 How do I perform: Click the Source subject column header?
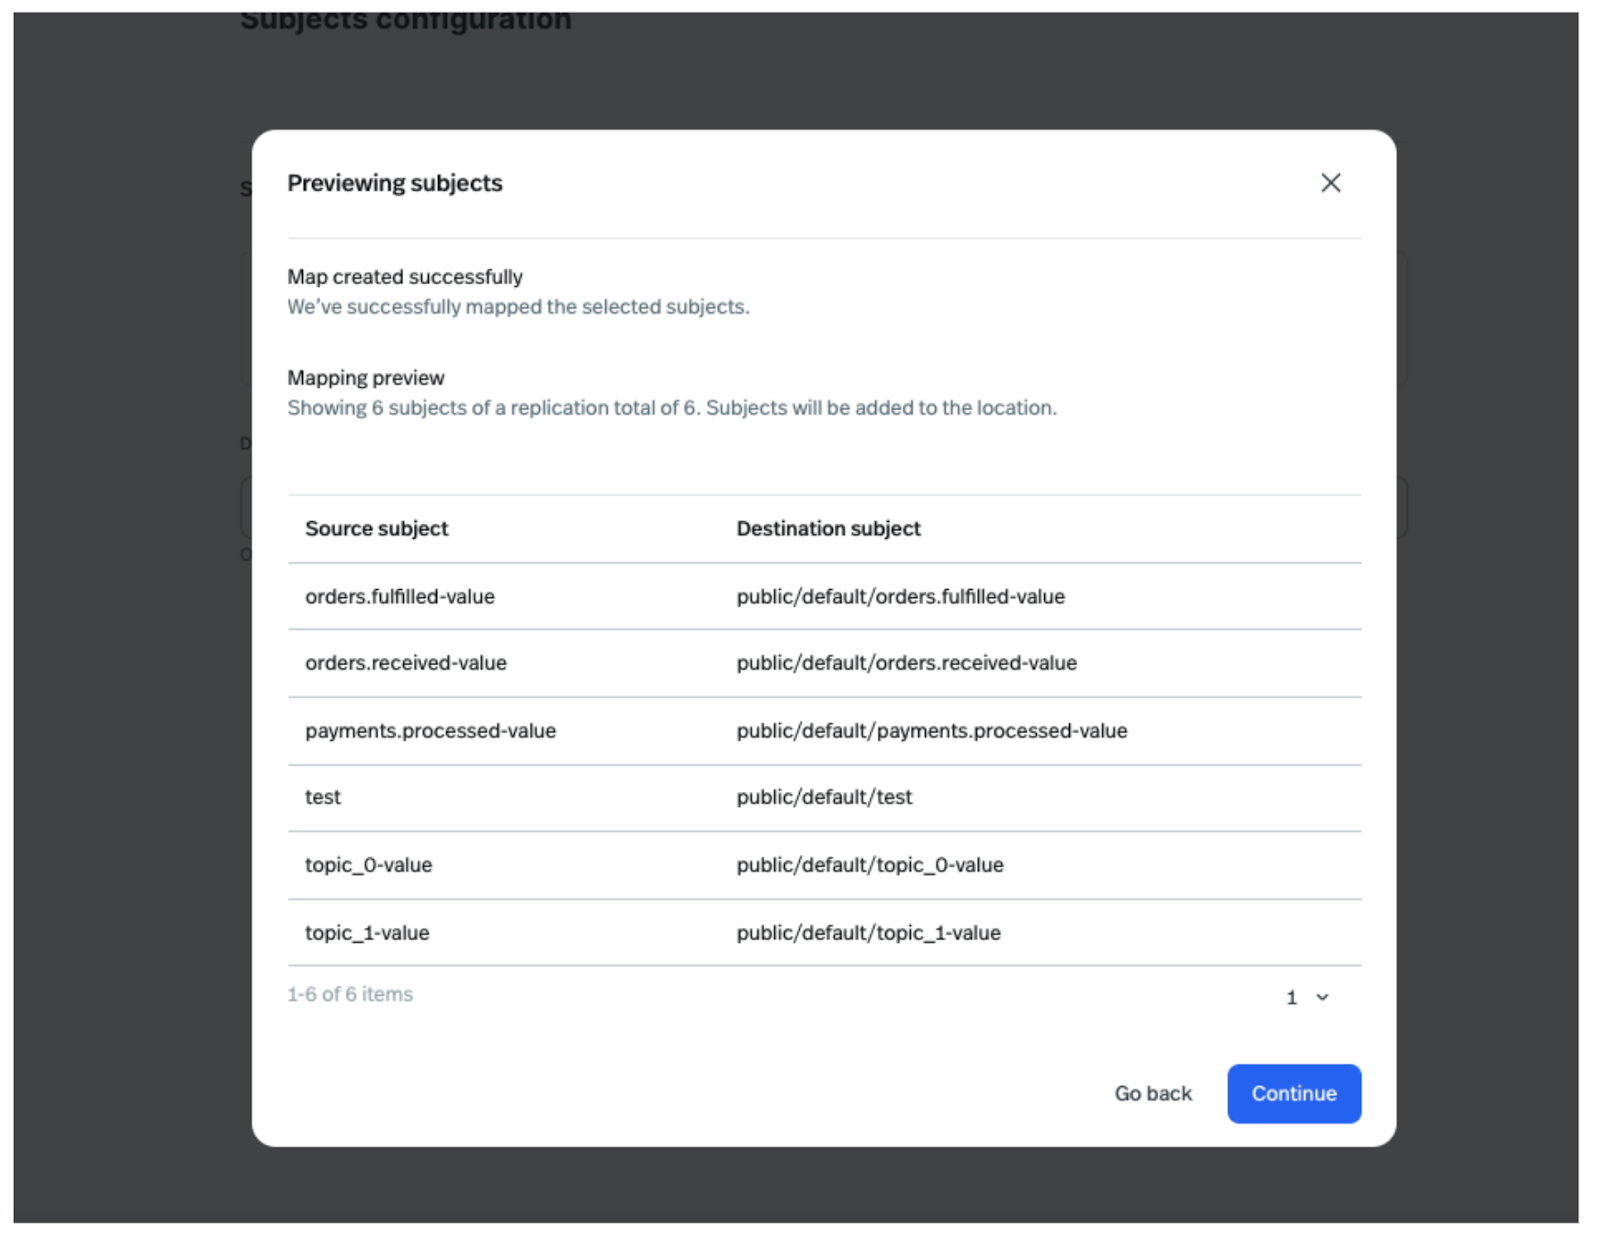(x=376, y=529)
